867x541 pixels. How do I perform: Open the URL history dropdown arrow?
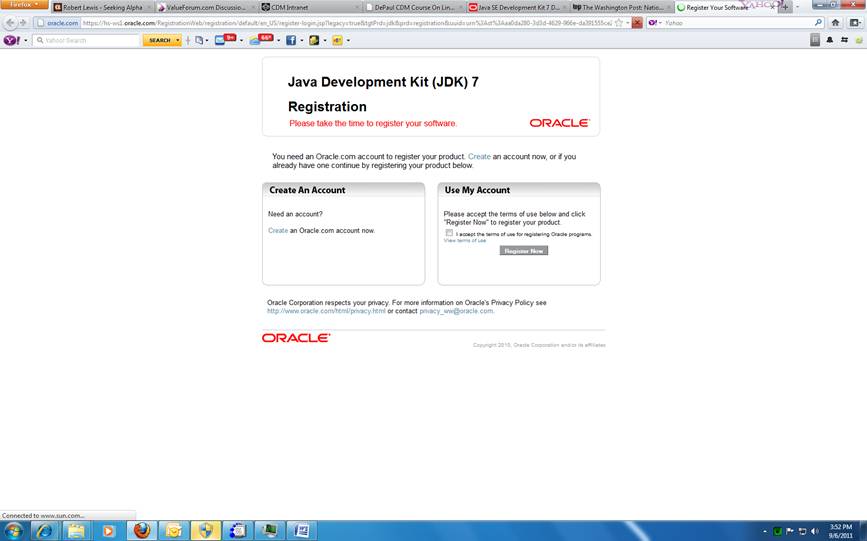tap(628, 23)
